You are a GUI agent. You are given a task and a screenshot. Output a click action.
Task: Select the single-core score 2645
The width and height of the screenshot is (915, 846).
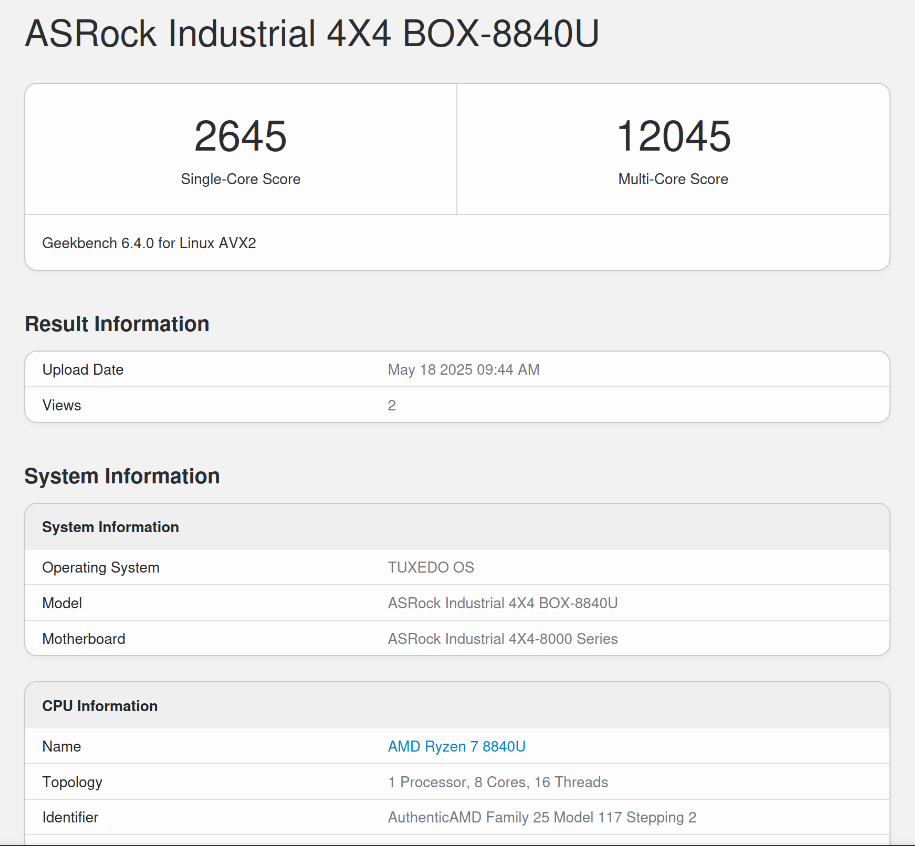(240, 136)
